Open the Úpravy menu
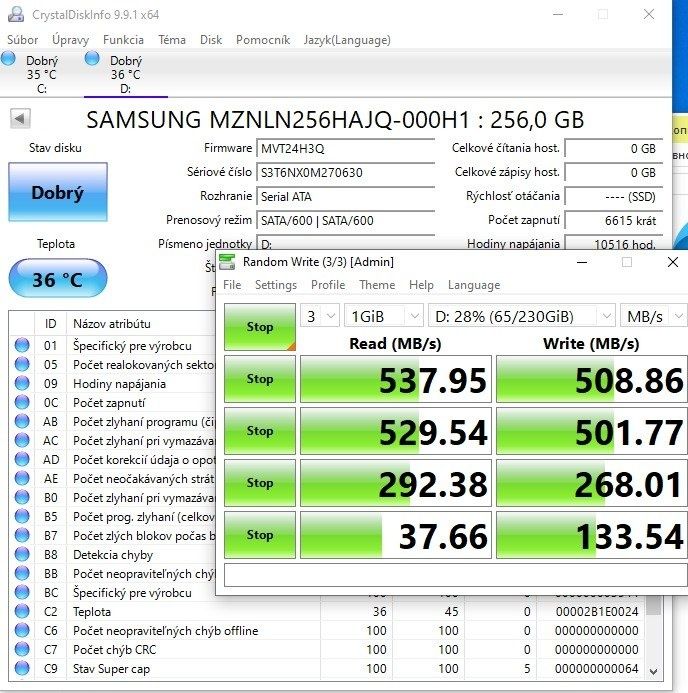Image resolution: width=688 pixels, height=693 pixels. tap(71, 40)
